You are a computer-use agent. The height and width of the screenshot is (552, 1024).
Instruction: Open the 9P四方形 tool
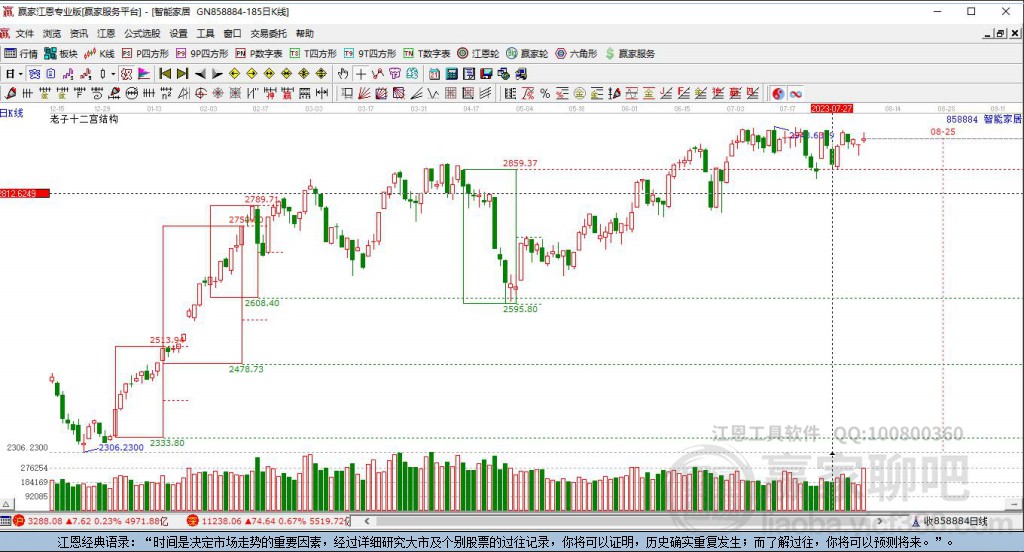point(202,54)
